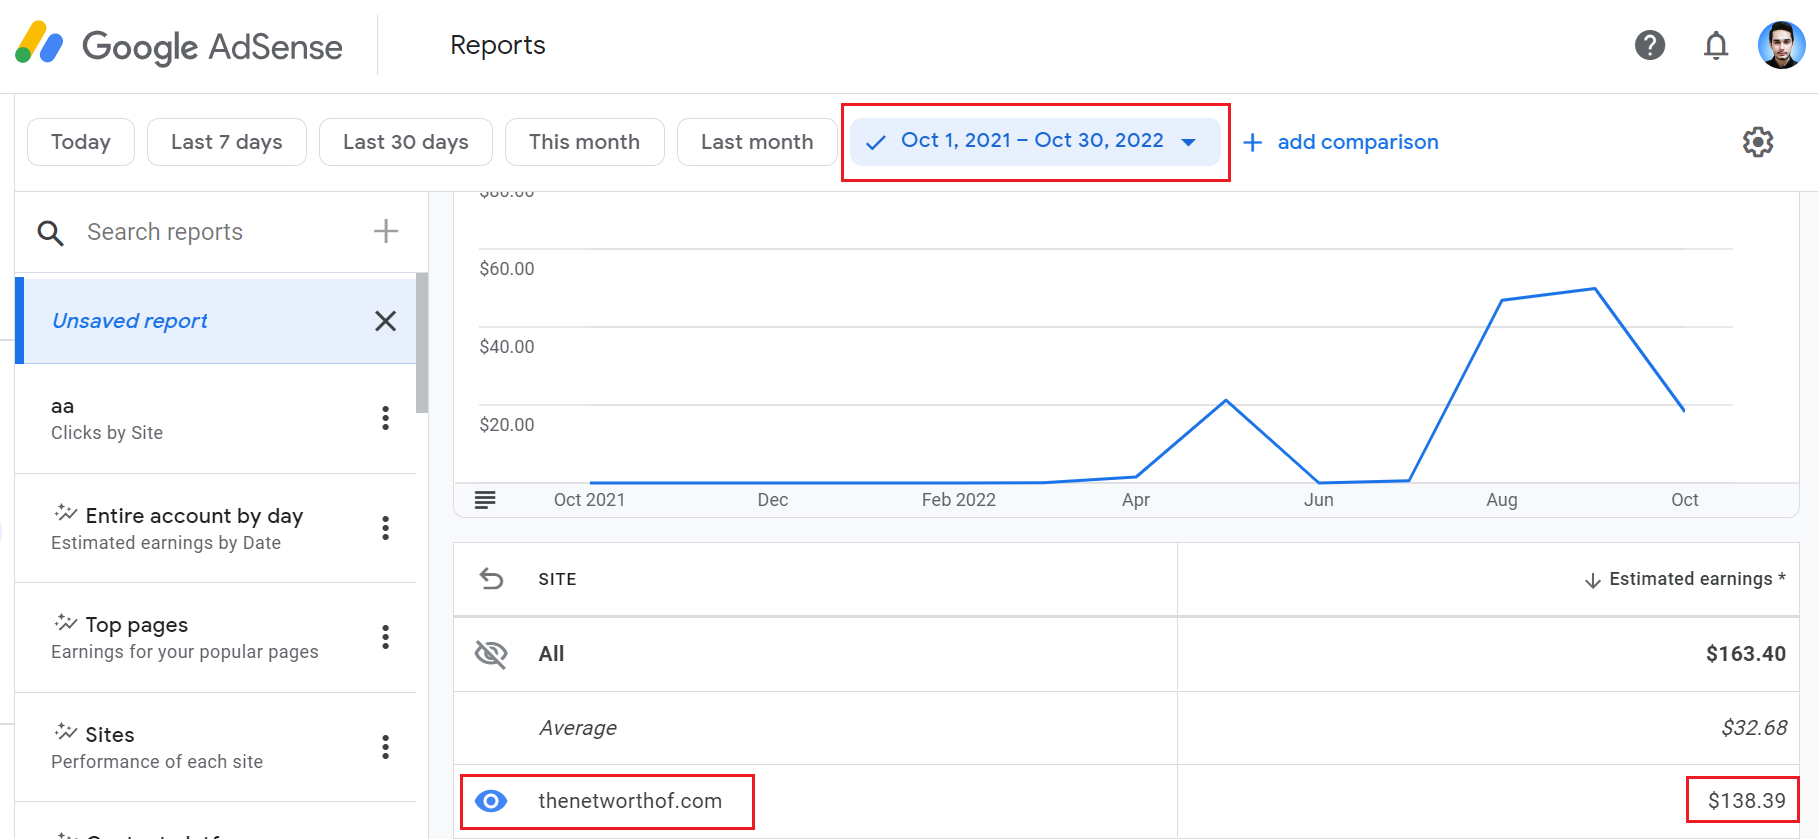1818x839 pixels.
Task: Open more options for Entire account by day
Action: (x=385, y=528)
